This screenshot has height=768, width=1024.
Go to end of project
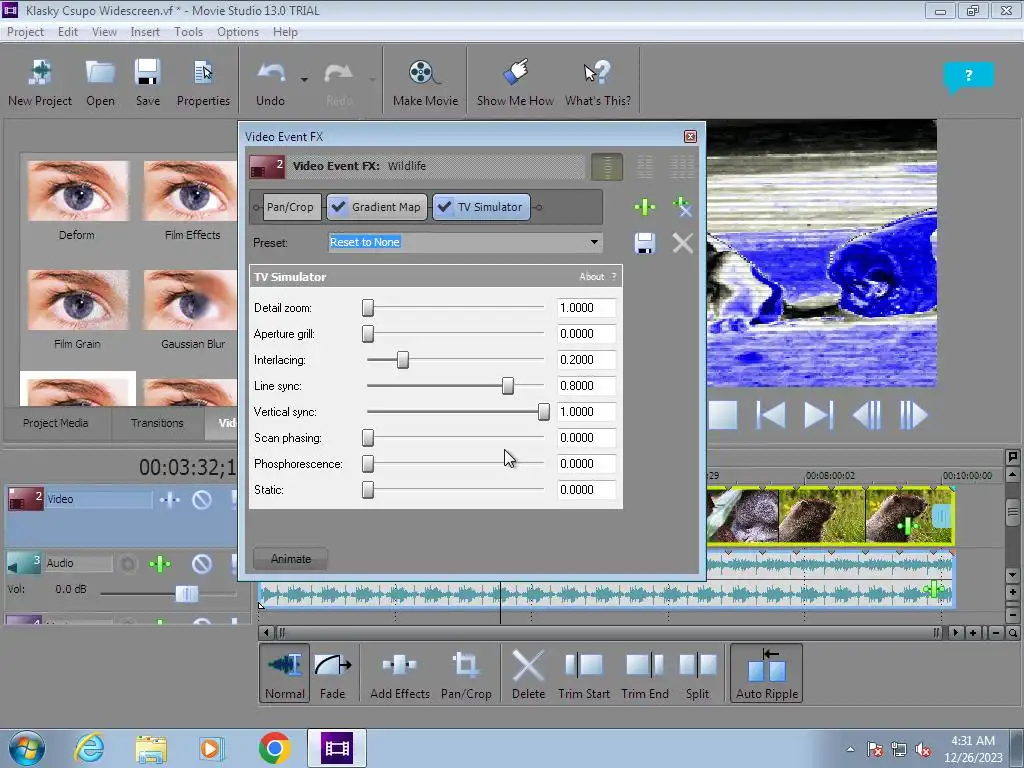(x=818, y=415)
